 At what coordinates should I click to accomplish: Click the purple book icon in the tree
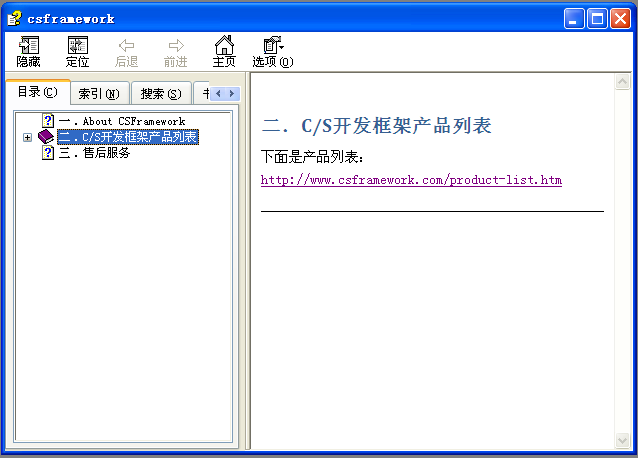[46, 137]
